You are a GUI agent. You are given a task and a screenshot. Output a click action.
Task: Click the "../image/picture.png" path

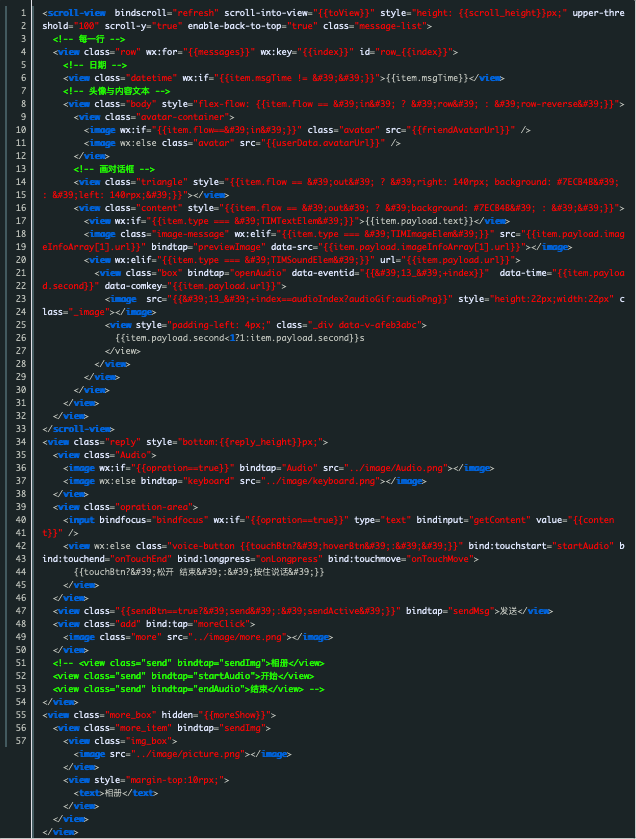coord(188,754)
